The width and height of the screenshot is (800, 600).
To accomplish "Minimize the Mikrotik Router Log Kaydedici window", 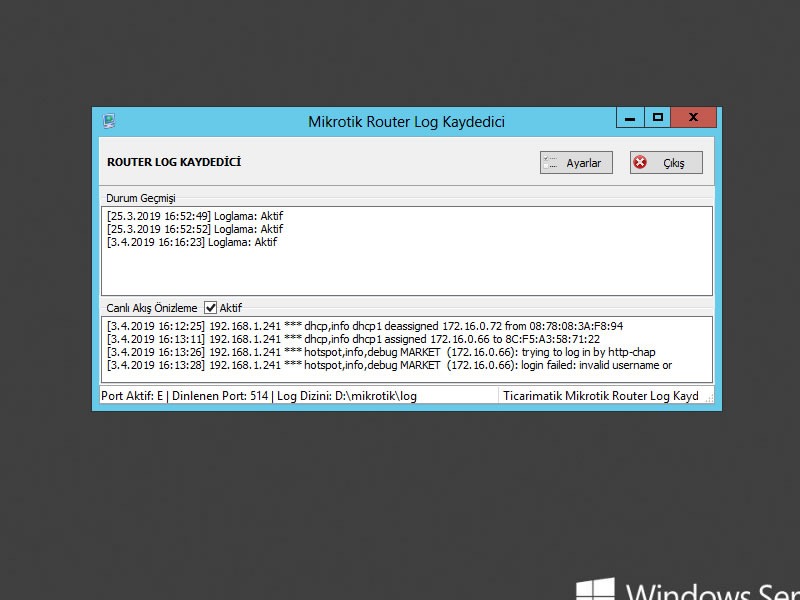I will 629,119.
